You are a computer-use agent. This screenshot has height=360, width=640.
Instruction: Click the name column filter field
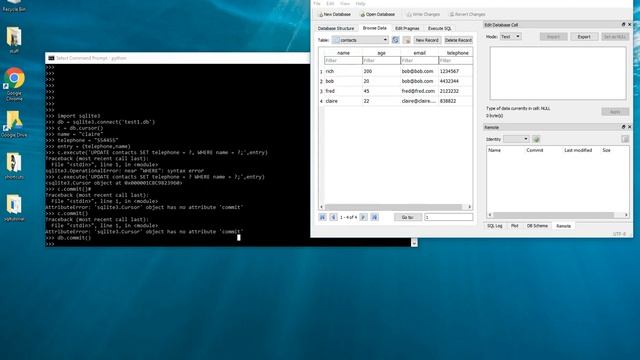pyautogui.click(x=343, y=60)
